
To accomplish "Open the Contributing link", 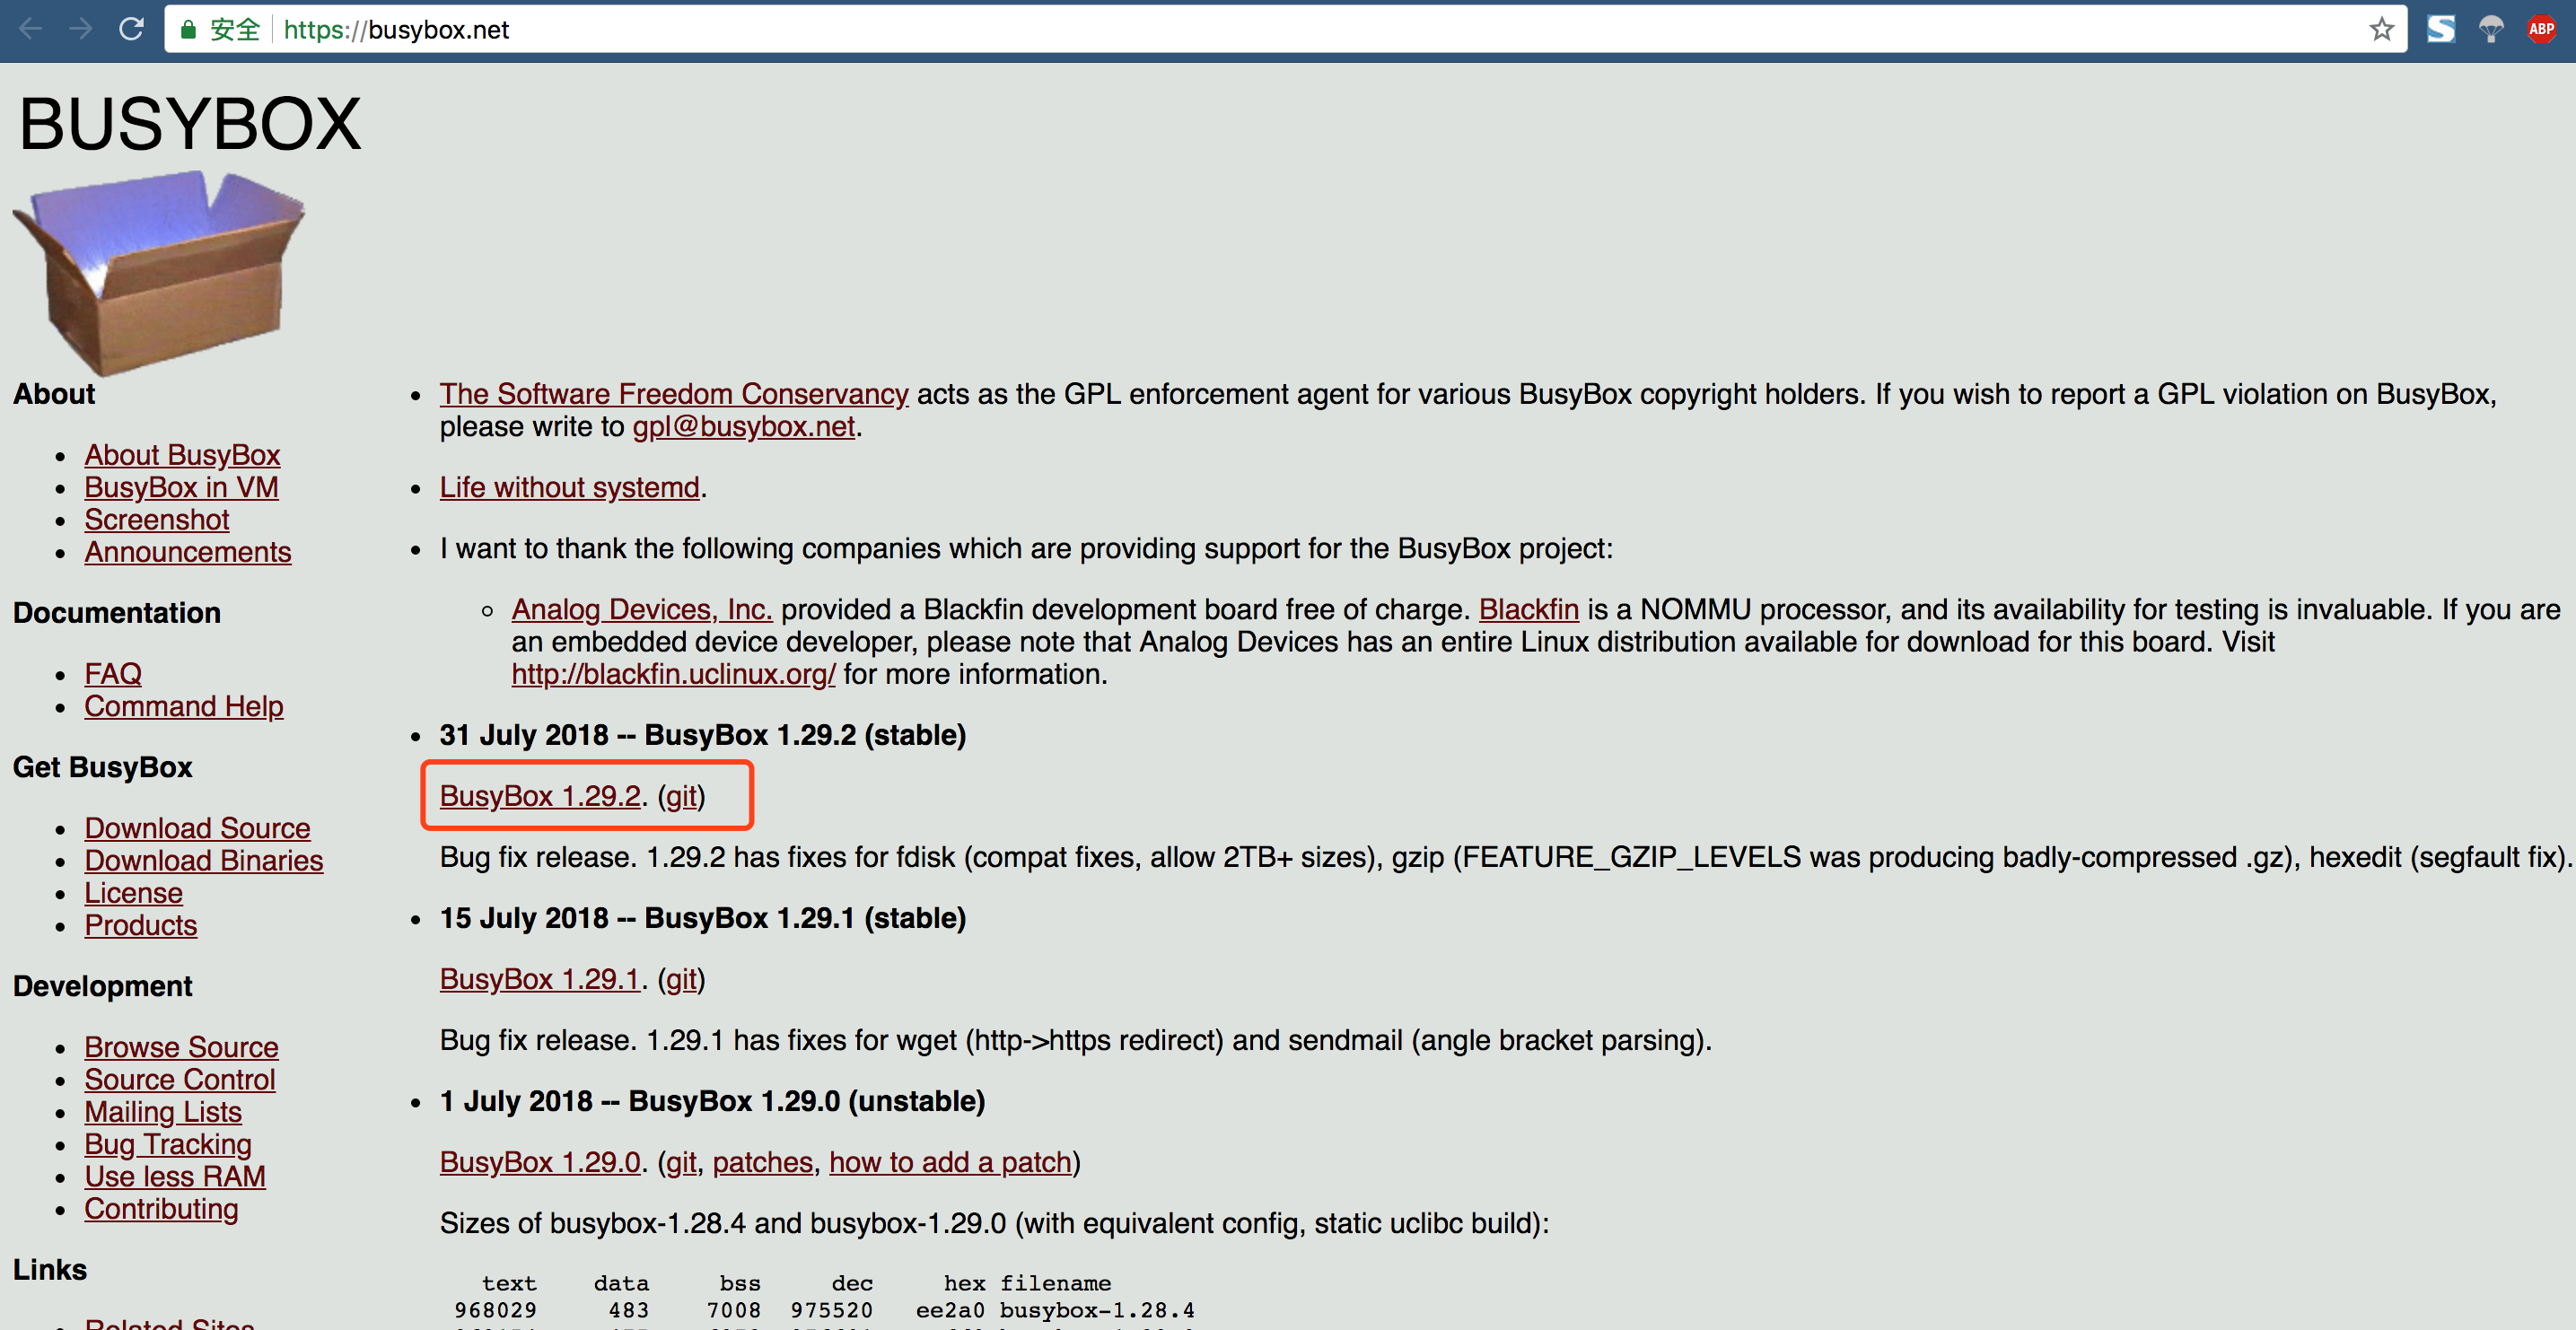I will (x=161, y=1209).
